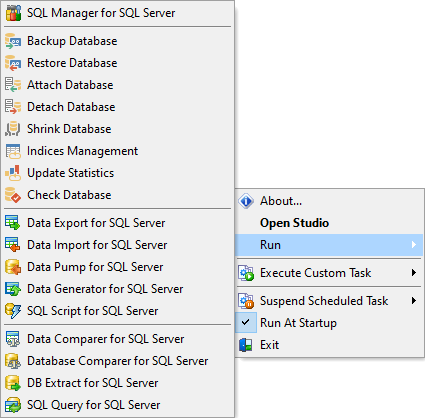The width and height of the screenshot is (425, 418).
Task: Click the Exit door icon
Action: (246, 345)
